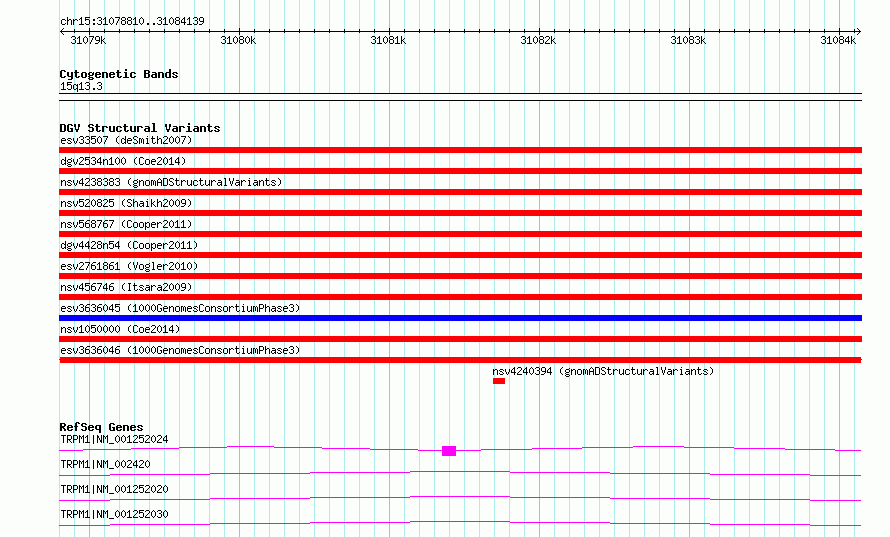Click red bar under dgv4428n54
890x537 pixels.
[460, 255]
